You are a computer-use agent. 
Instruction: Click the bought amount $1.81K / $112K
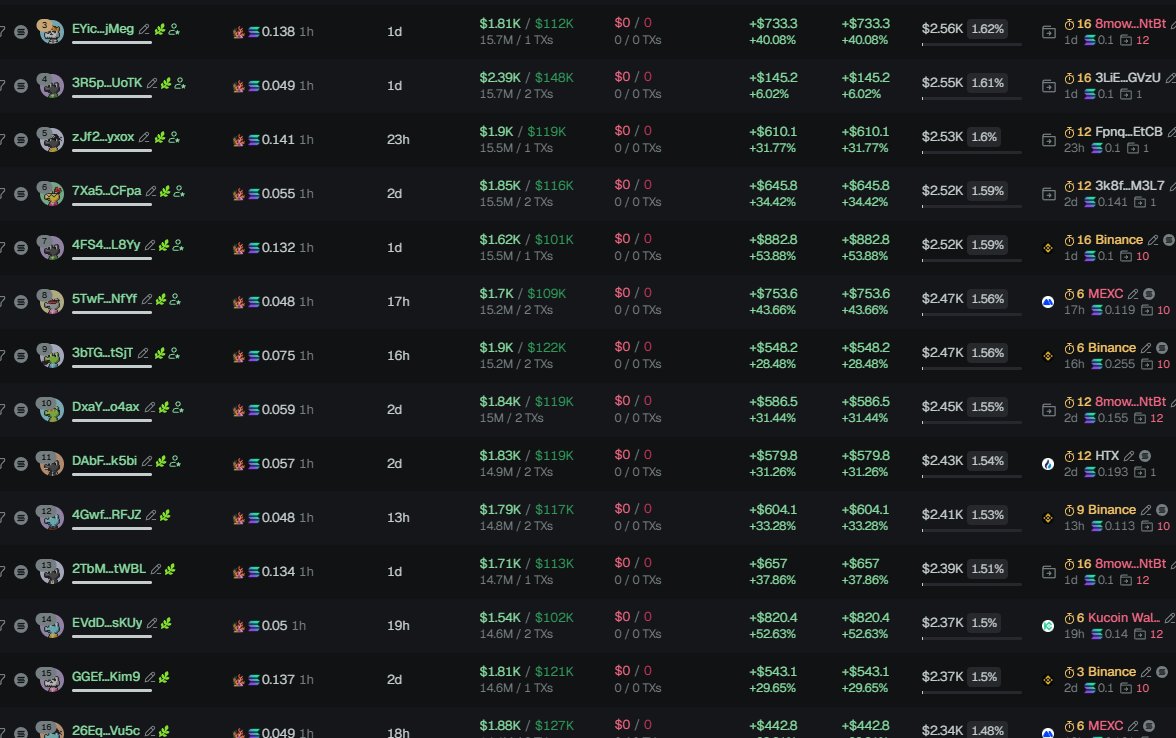click(526, 23)
